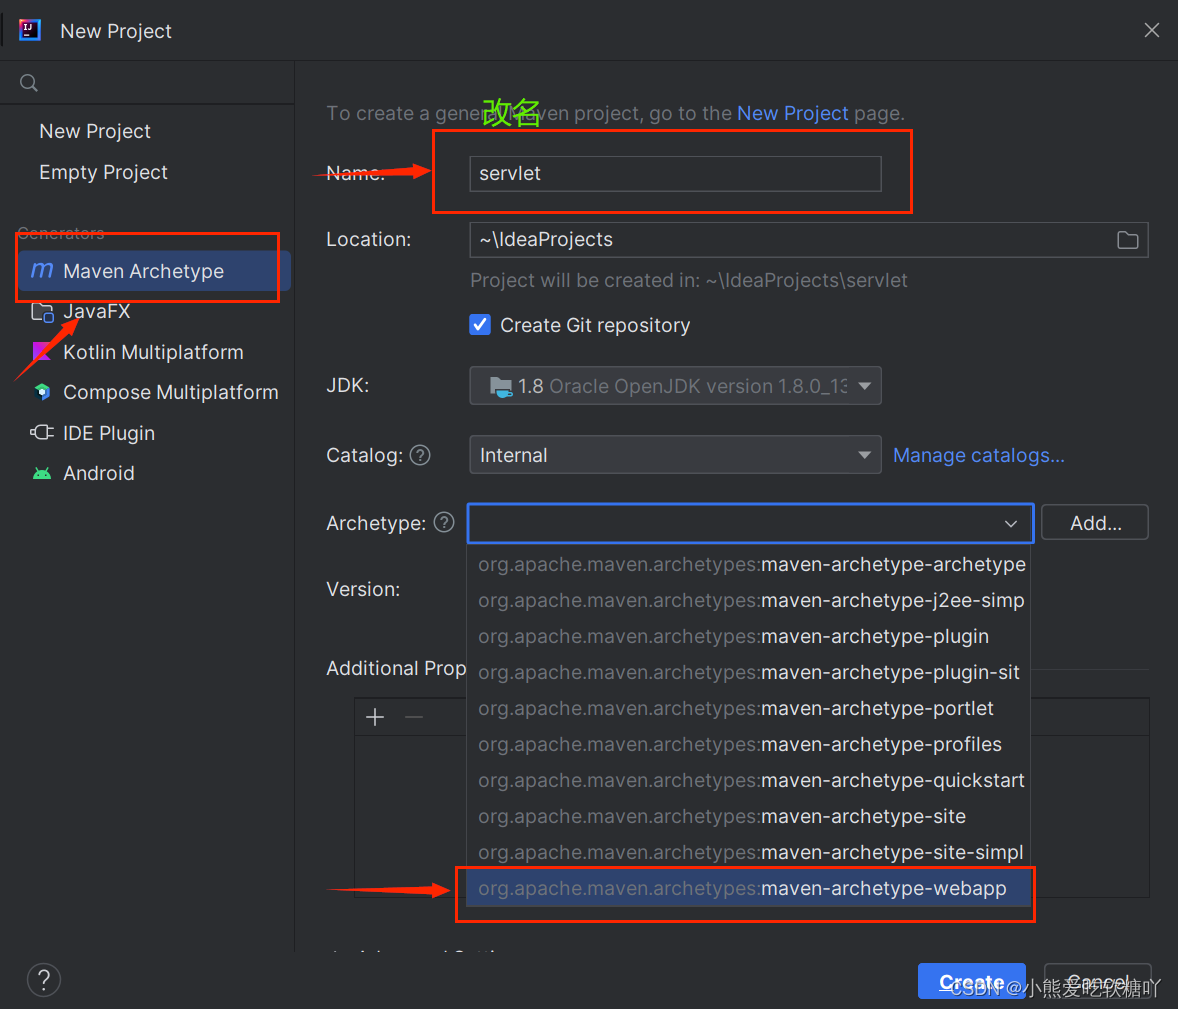Choose maven-archetype-plugin-site option

(748, 672)
